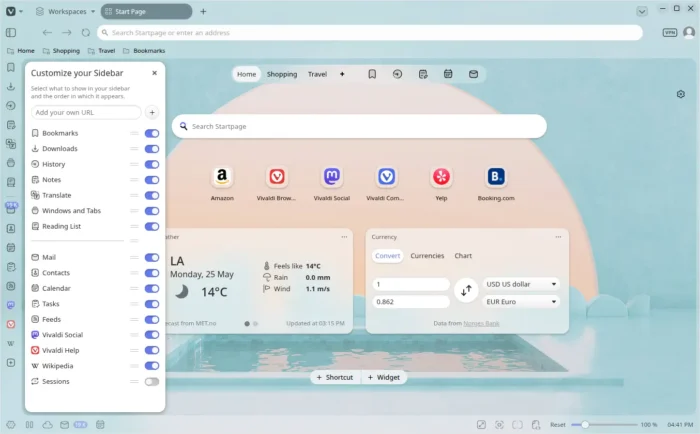Open the History panel in sidebar strip
700x434 pixels.
tap(11, 105)
